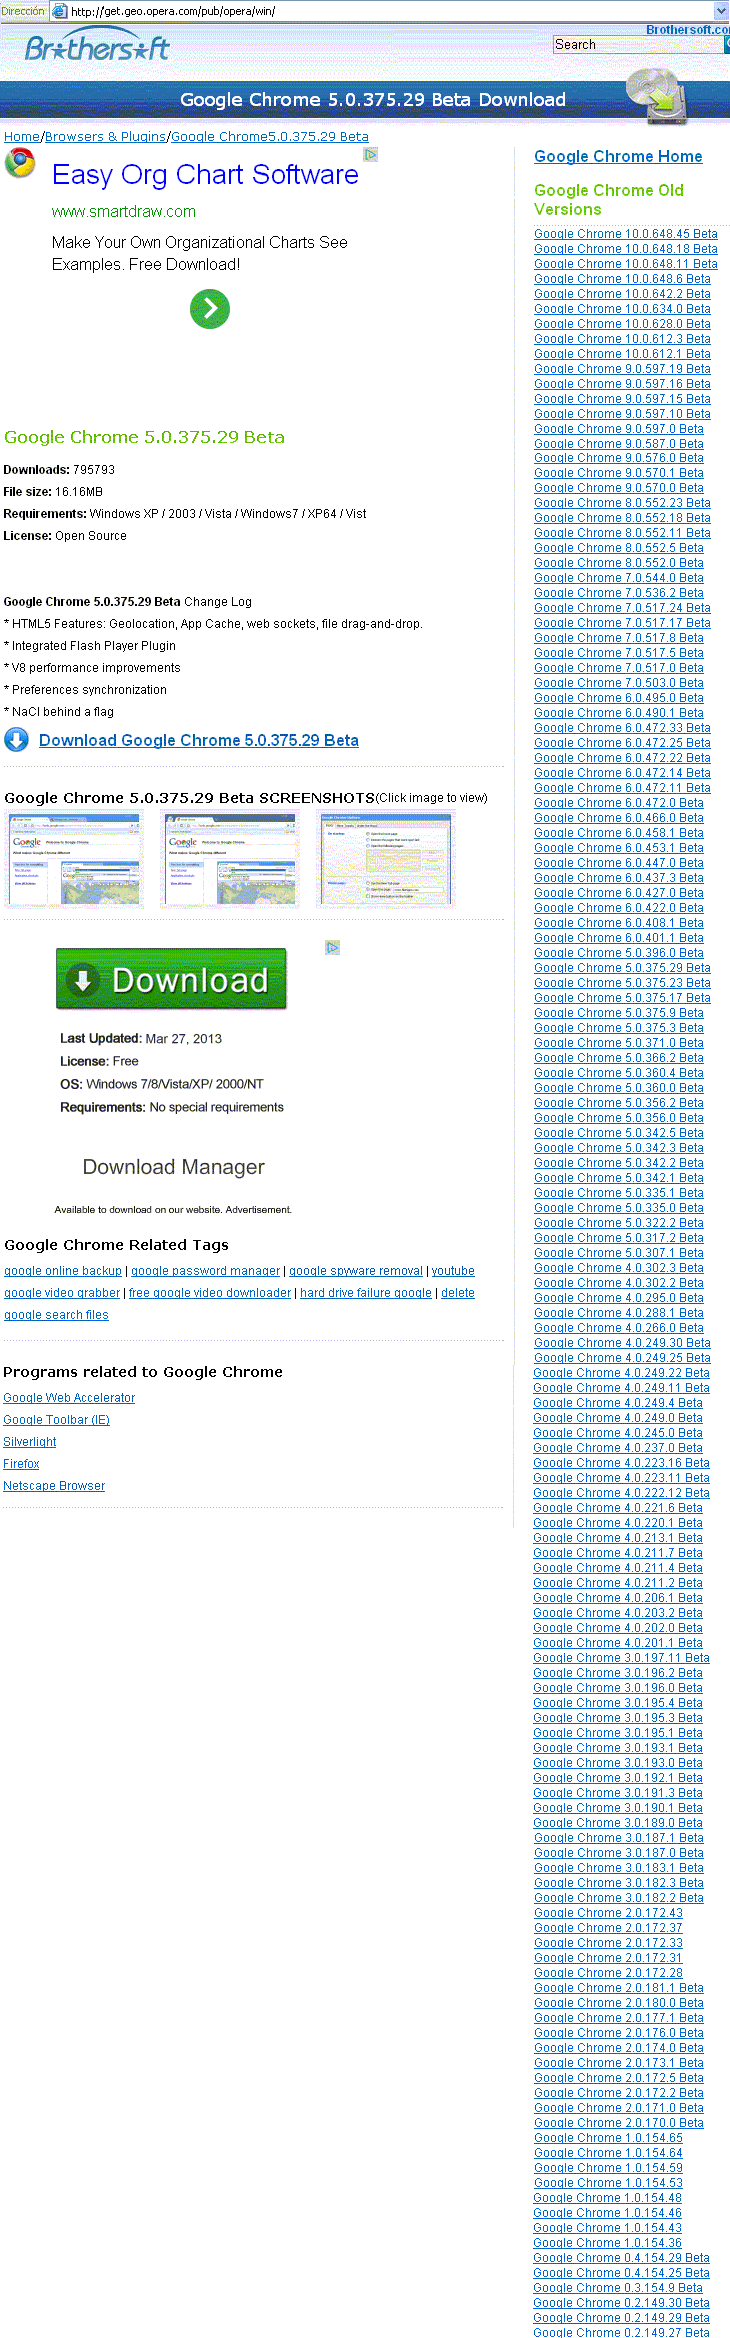Open Netscape Browser related program
The image size is (730, 2338).
click(x=54, y=1486)
